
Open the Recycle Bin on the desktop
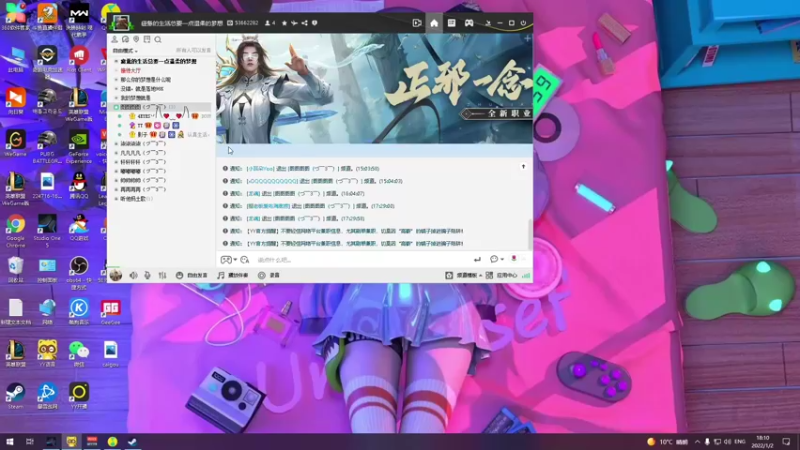point(15,270)
